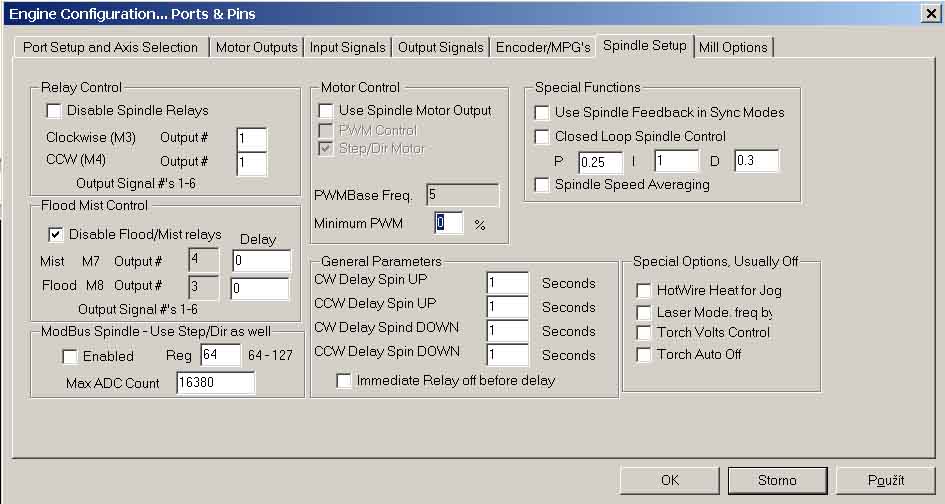Focus the CW Delay Spin UP field
Screen dimensions: 945x504
point(507,284)
